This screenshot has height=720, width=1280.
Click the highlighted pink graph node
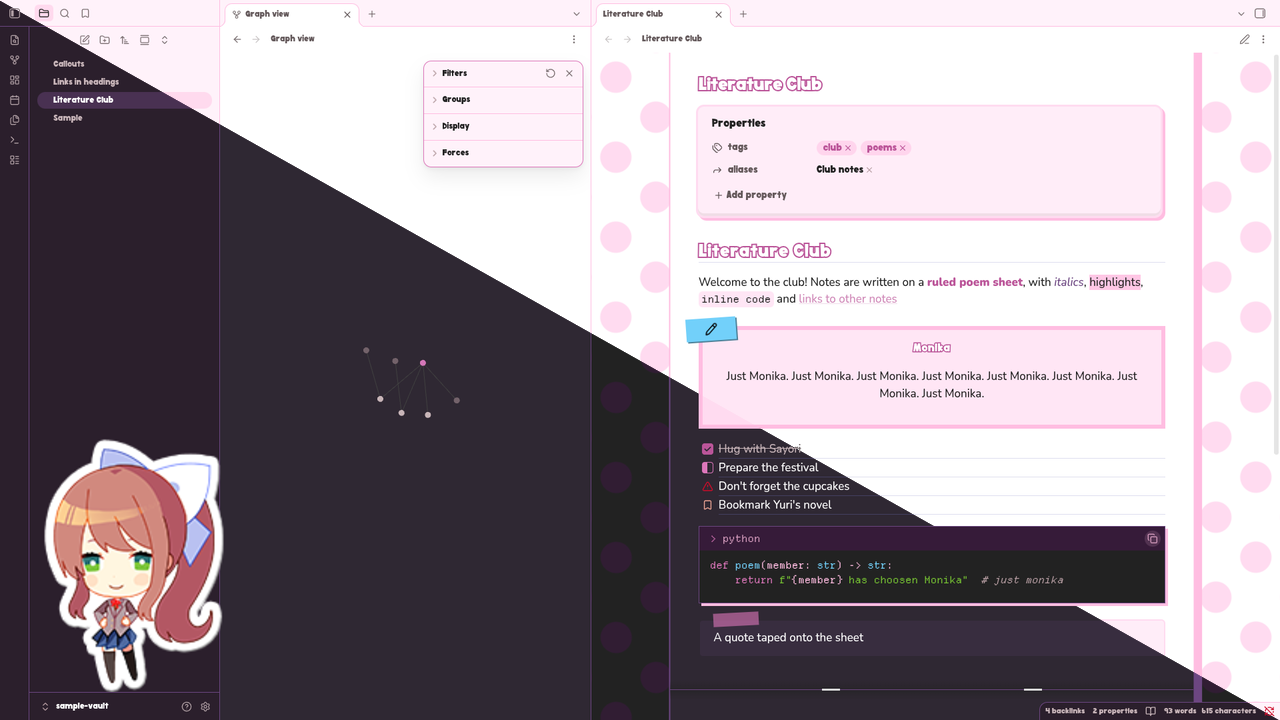[x=423, y=363]
